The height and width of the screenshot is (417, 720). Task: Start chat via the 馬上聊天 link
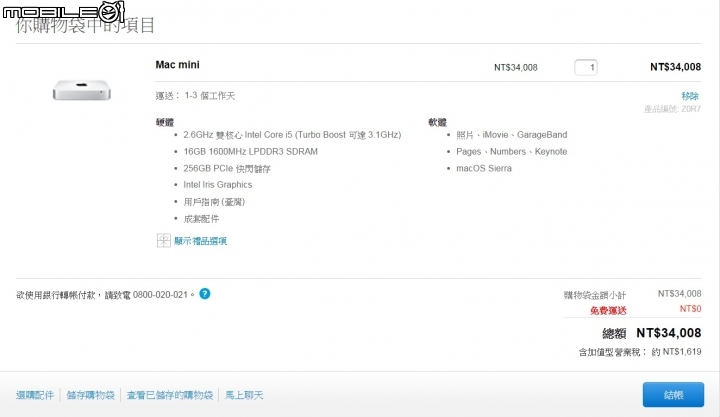pyautogui.click(x=244, y=395)
